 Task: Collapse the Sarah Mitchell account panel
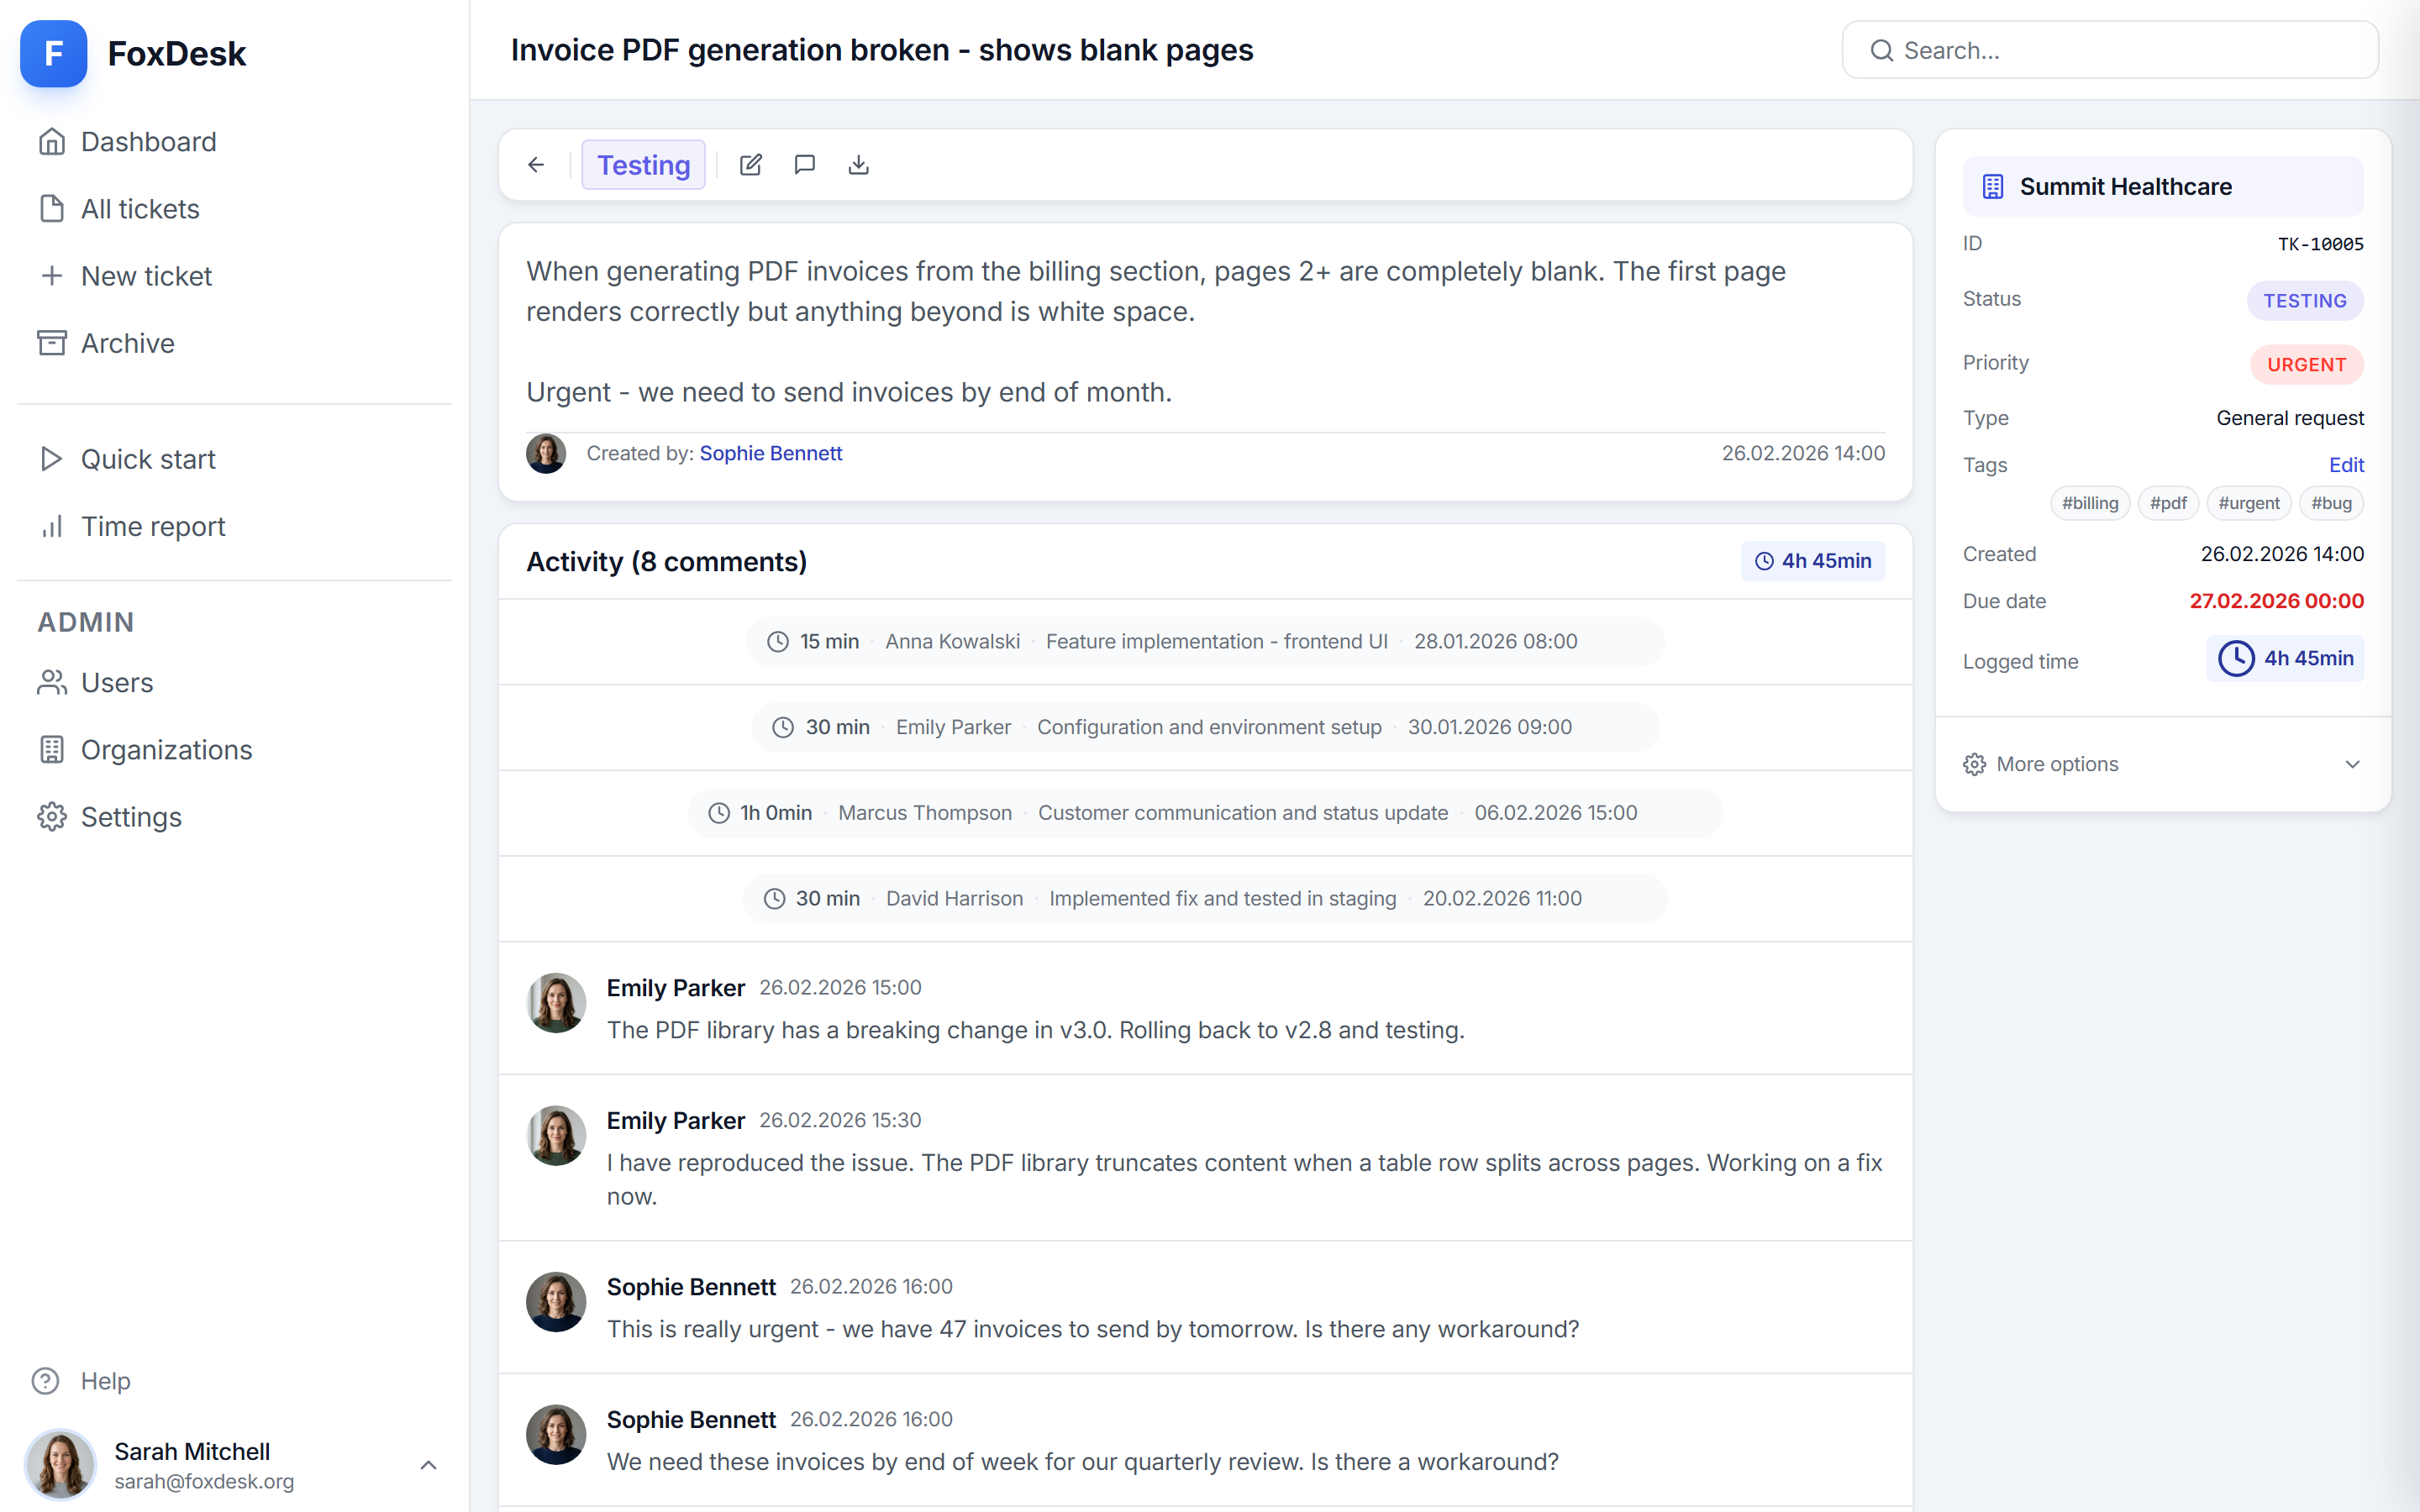click(429, 1465)
